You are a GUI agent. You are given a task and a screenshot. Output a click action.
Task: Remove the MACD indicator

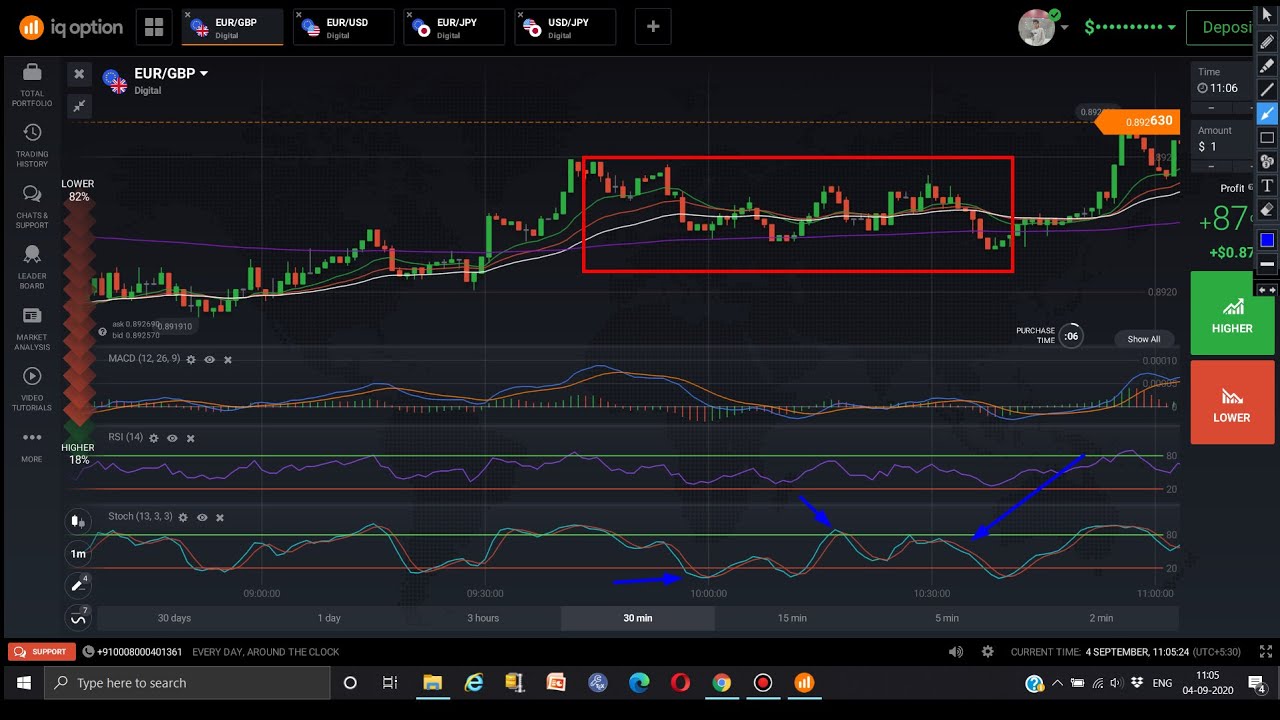tap(228, 359)
